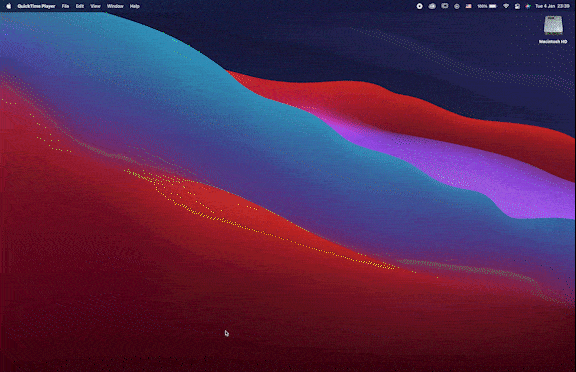Screen dimensions: 576x372
Task: Stop the screen recording from menu bar
Action: pyautogui.click(x=419, y=6)
